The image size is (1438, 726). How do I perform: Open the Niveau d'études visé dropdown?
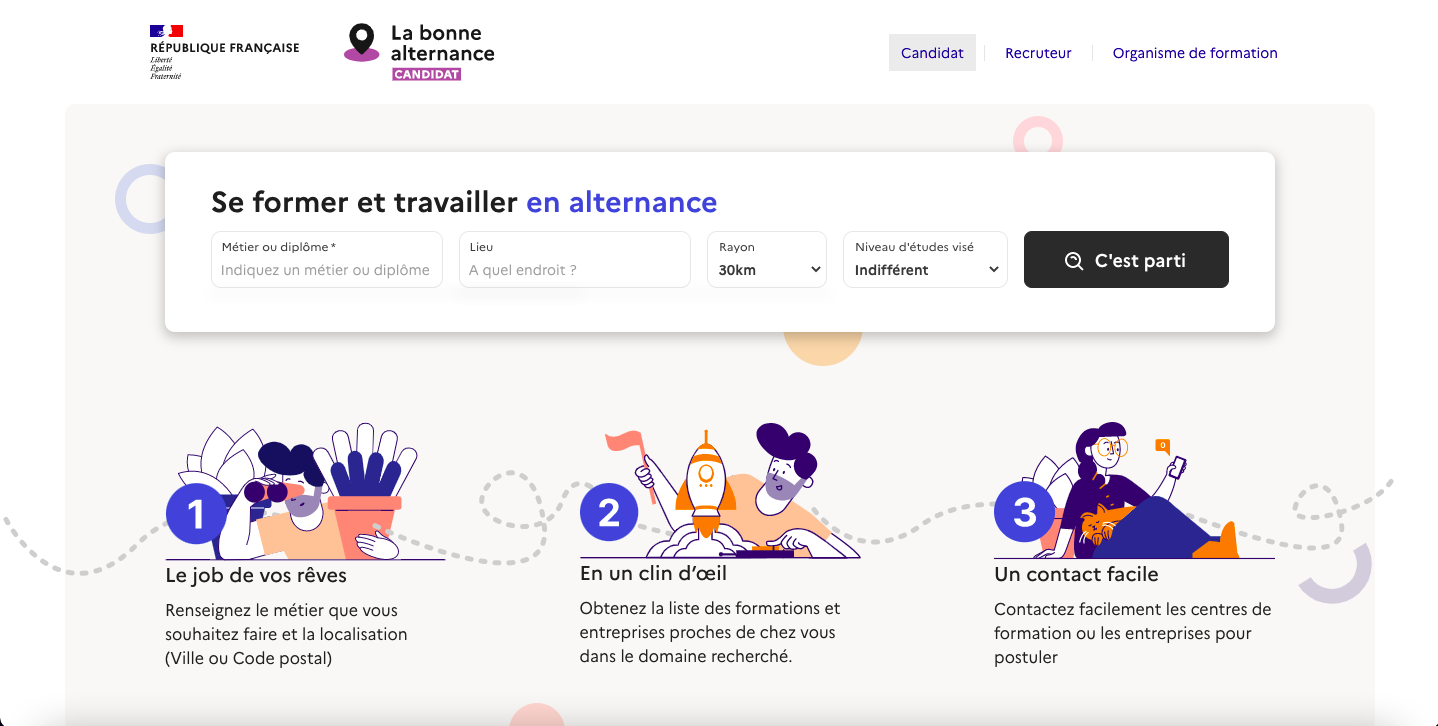point(925,260)
